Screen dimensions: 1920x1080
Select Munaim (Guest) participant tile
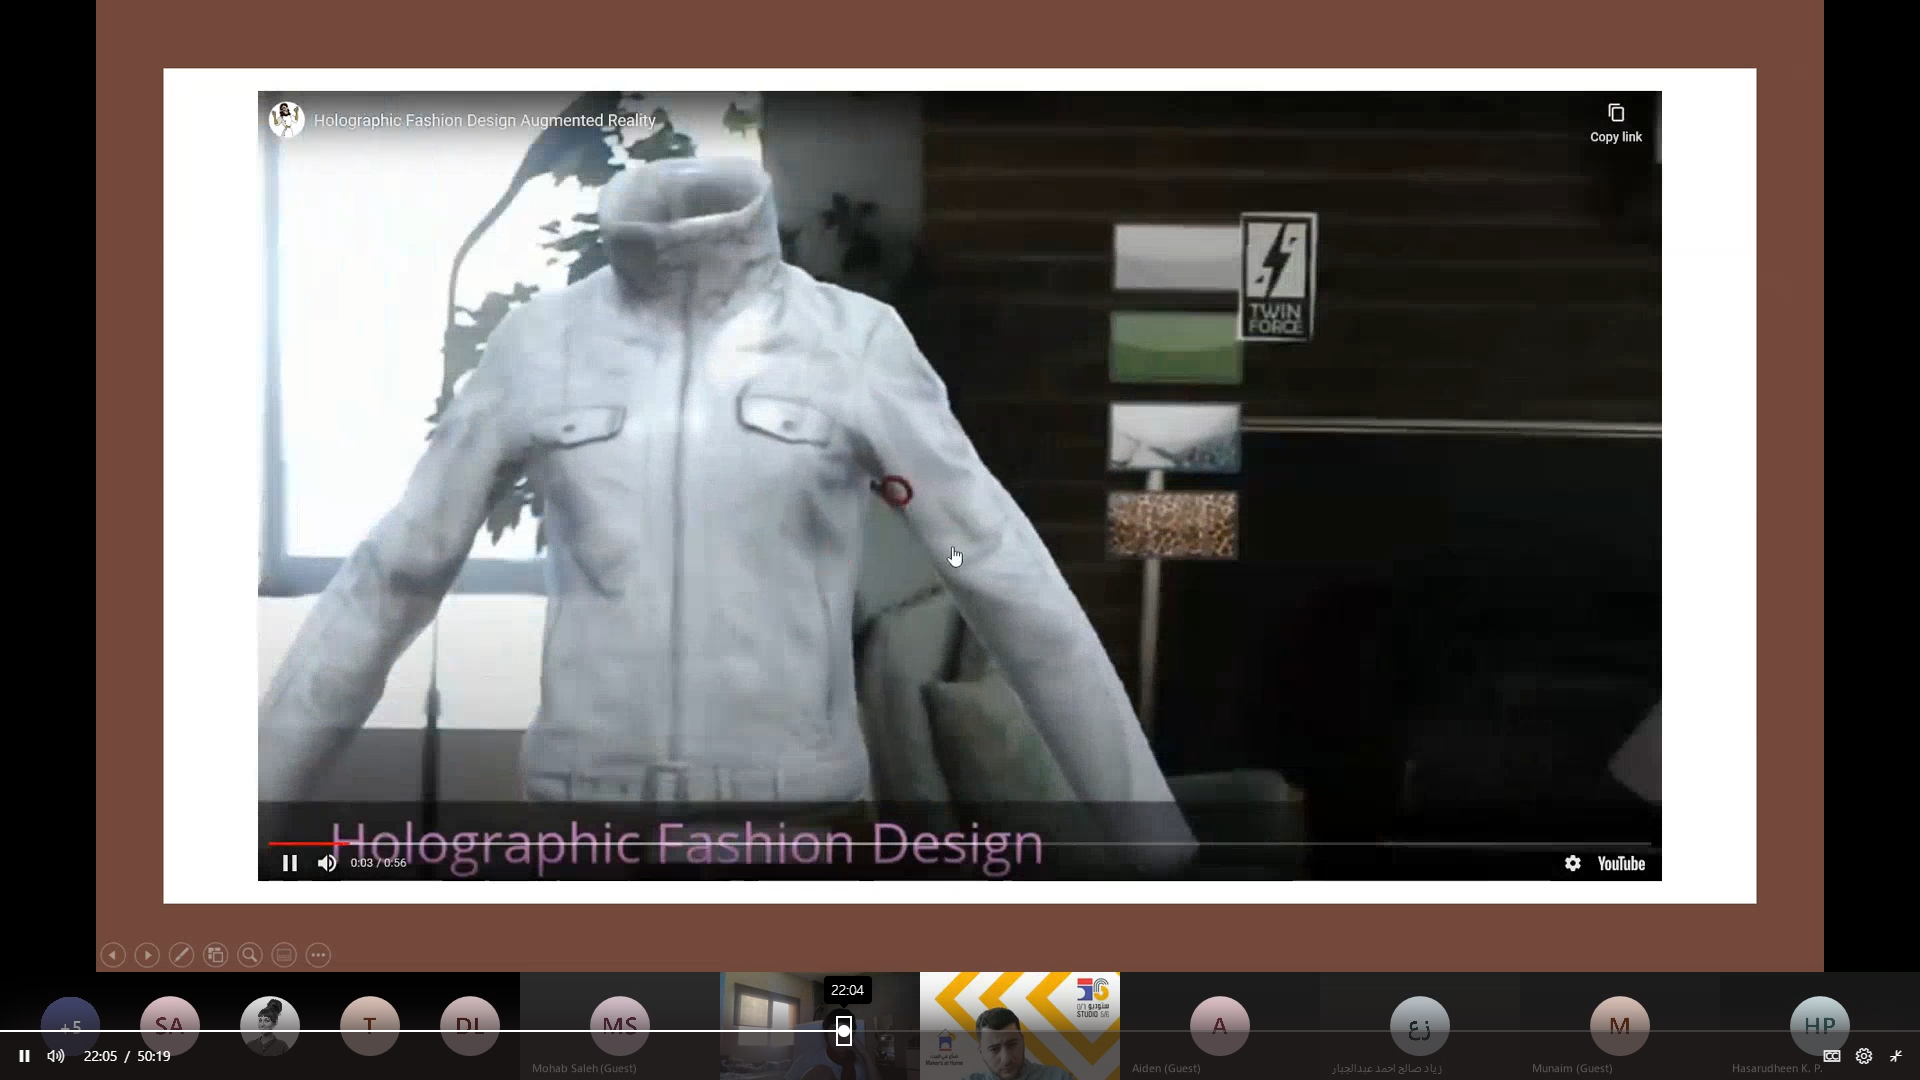(1620, 1026)
